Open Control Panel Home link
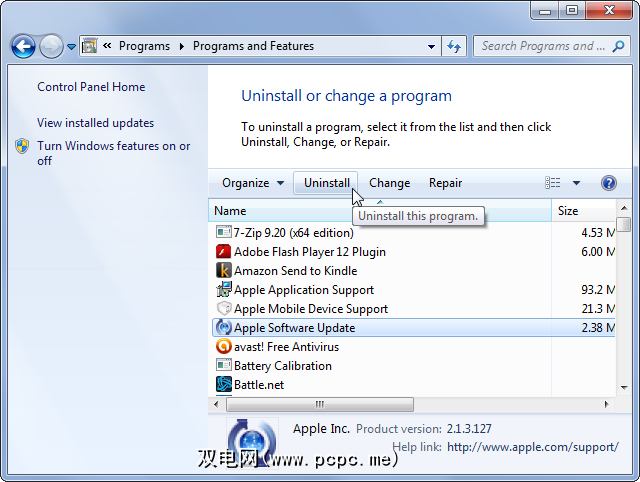Image resolution: width=640 pixels, height=482 pixels. (91, 87)
